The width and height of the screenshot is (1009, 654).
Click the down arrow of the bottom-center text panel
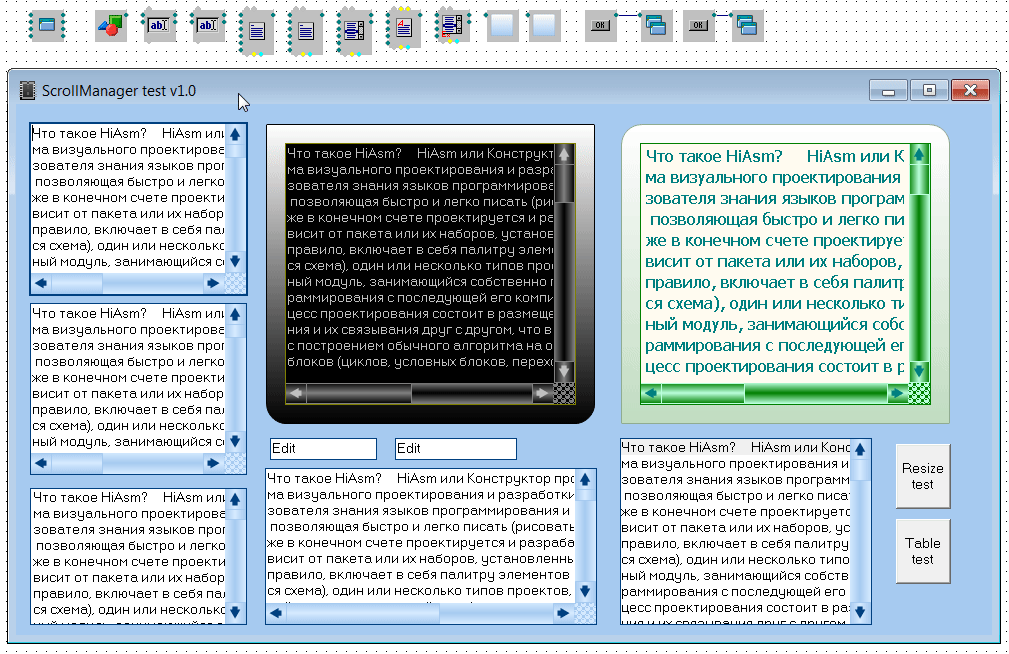[585, 591]
